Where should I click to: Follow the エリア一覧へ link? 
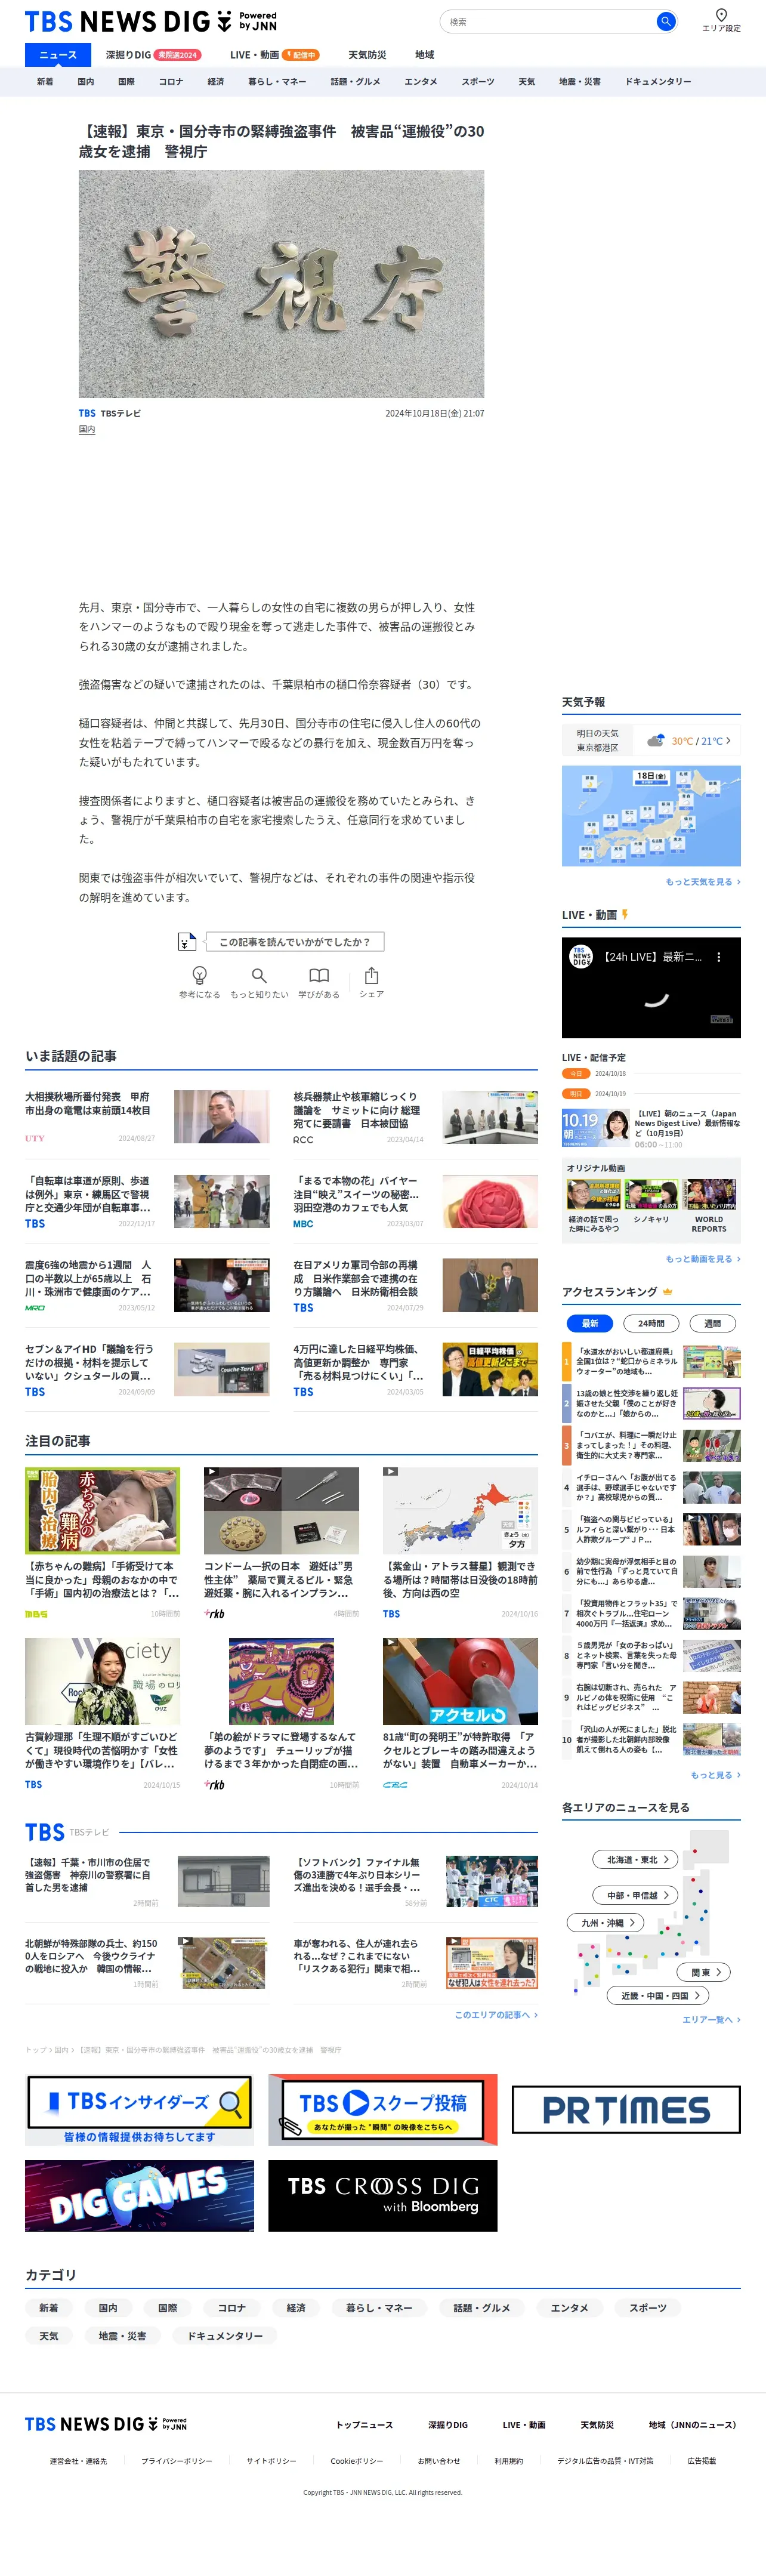711,2020
